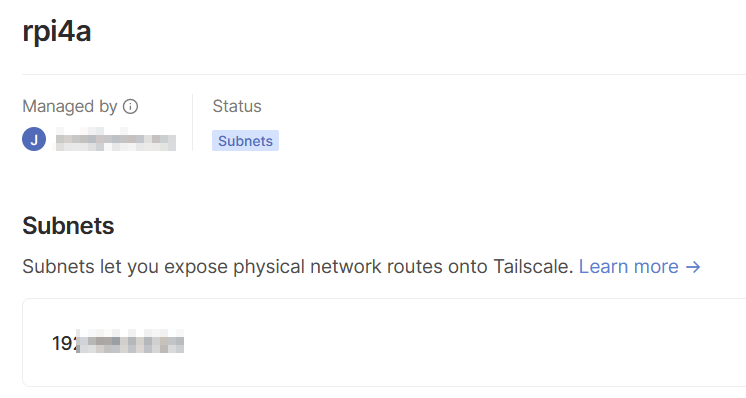
Task: Click the Status label
Action: coord(237,106)
